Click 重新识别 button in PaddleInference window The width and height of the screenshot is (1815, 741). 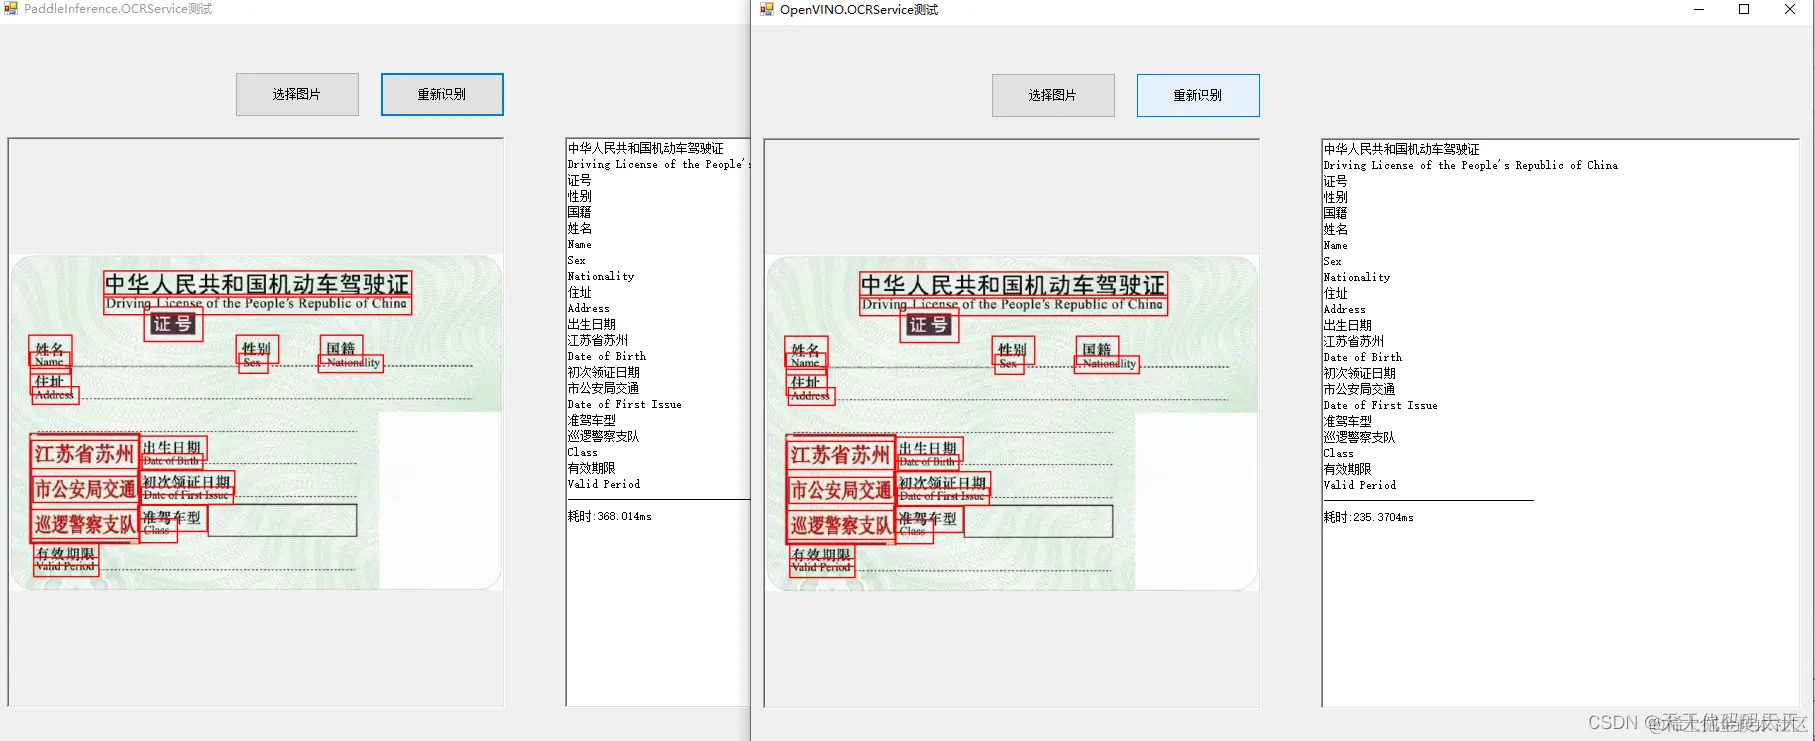tap(442, 94)
